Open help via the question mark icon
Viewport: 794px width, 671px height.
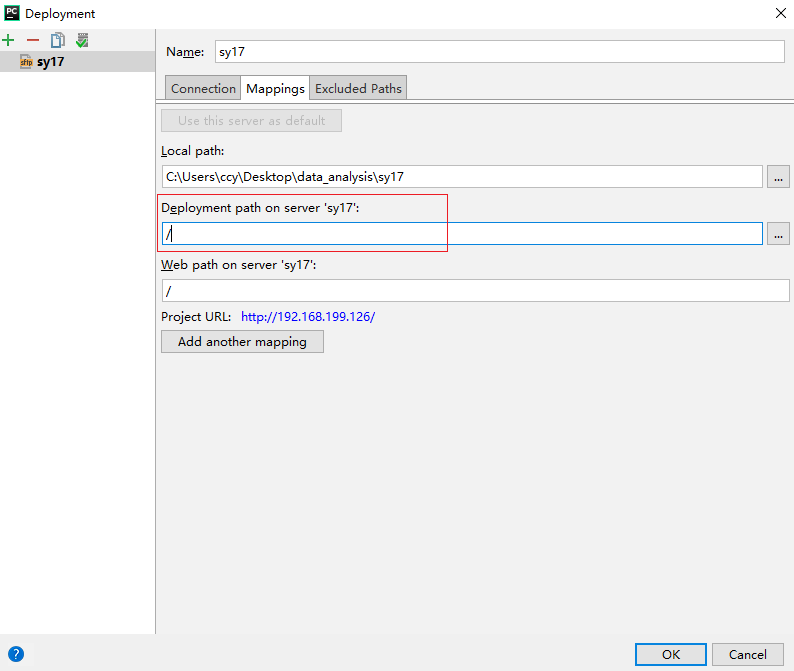tap(15, 655)
